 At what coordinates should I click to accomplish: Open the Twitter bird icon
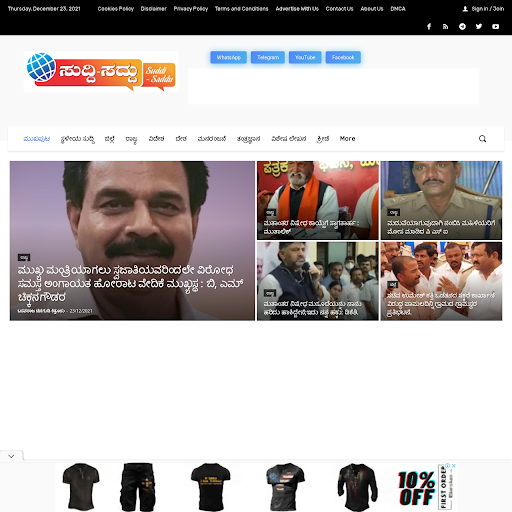479,26
